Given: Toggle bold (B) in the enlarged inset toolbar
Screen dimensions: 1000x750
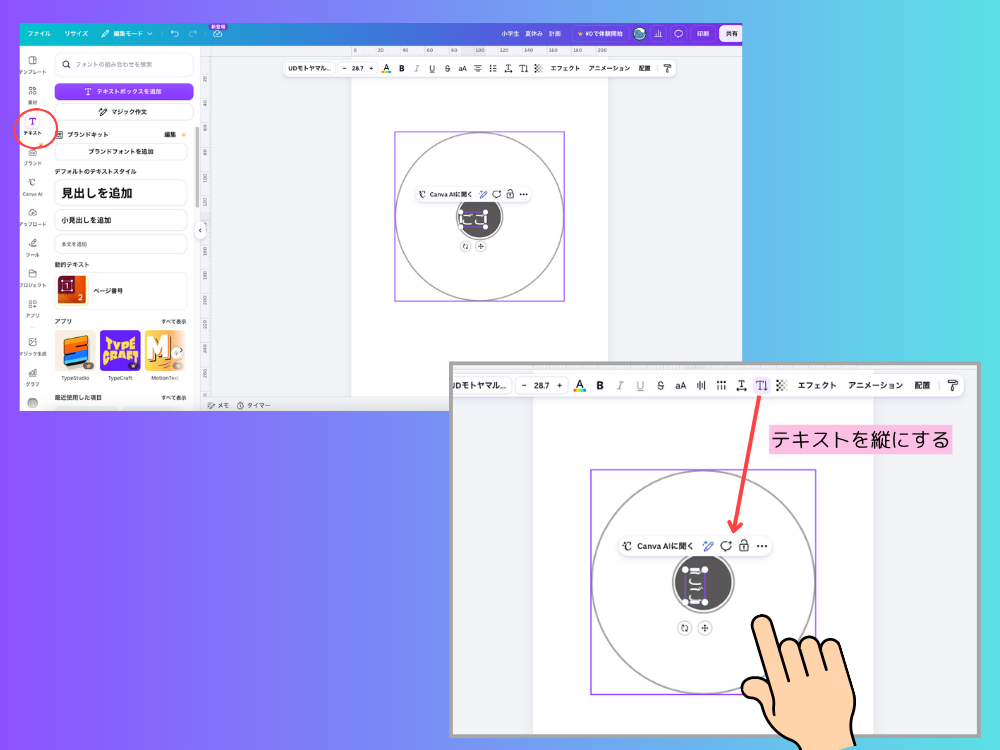Looking at the screenshot, I should (x=599, y=385).
